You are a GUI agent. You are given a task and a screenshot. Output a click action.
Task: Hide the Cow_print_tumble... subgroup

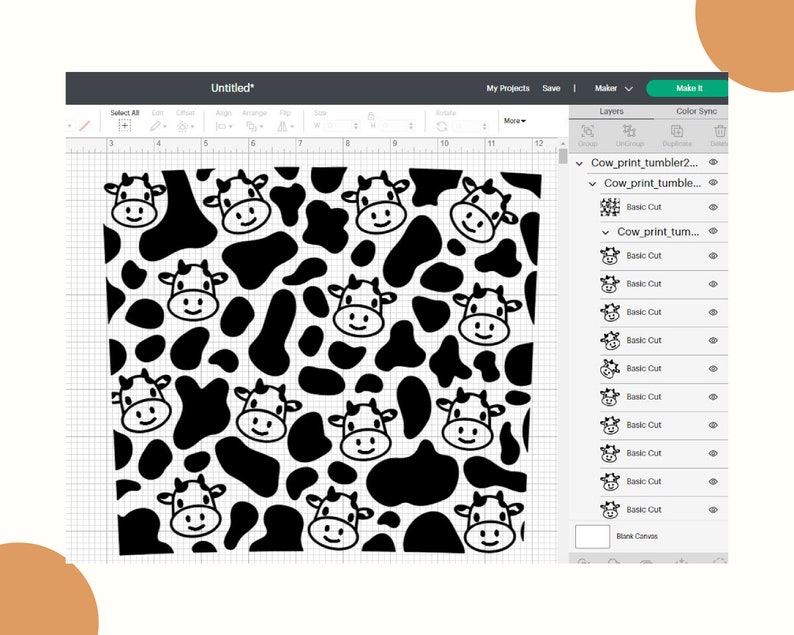click(713, 182)
